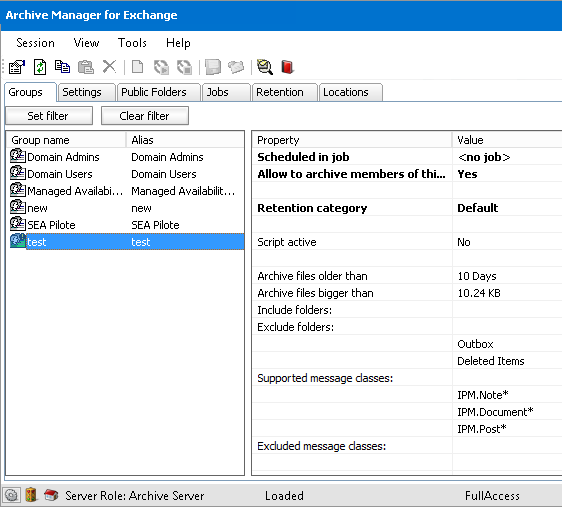Click the Save floppy disk icon

click(x=213, y=67)
